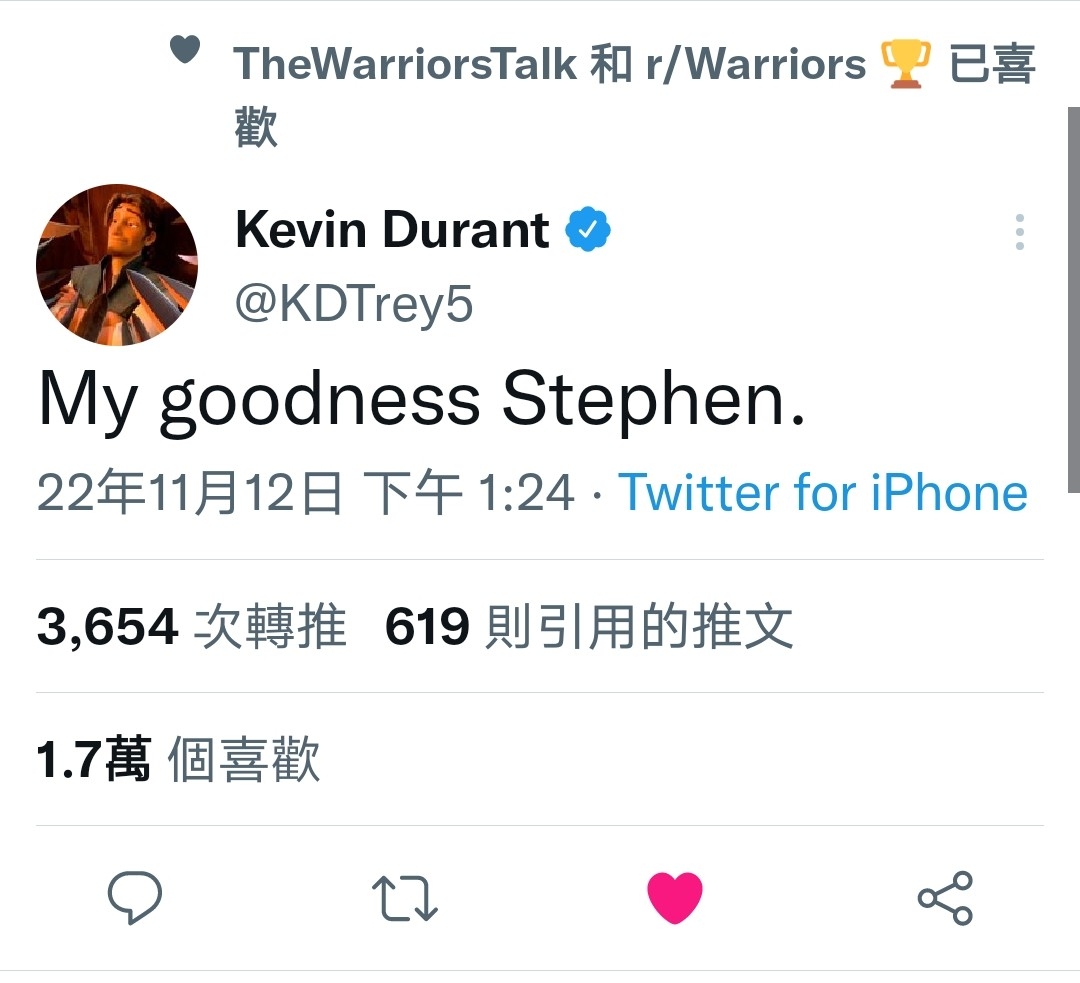The width and height of the screenshot is (1080, 983).
Task: Click the Twitter for iPhone link
Action: 823,493
